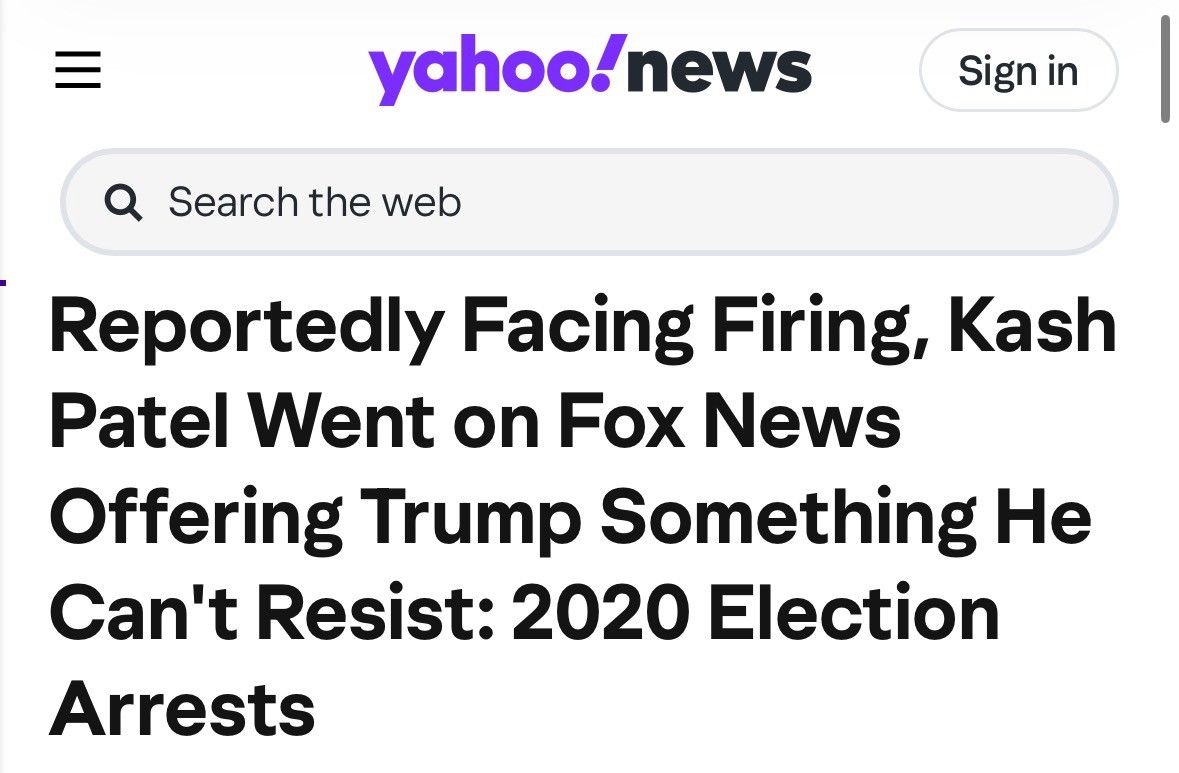Grab the page's vertical scrollbar thumb
The height and width of the screenshot is (773, 1179).
(1165, 68)
